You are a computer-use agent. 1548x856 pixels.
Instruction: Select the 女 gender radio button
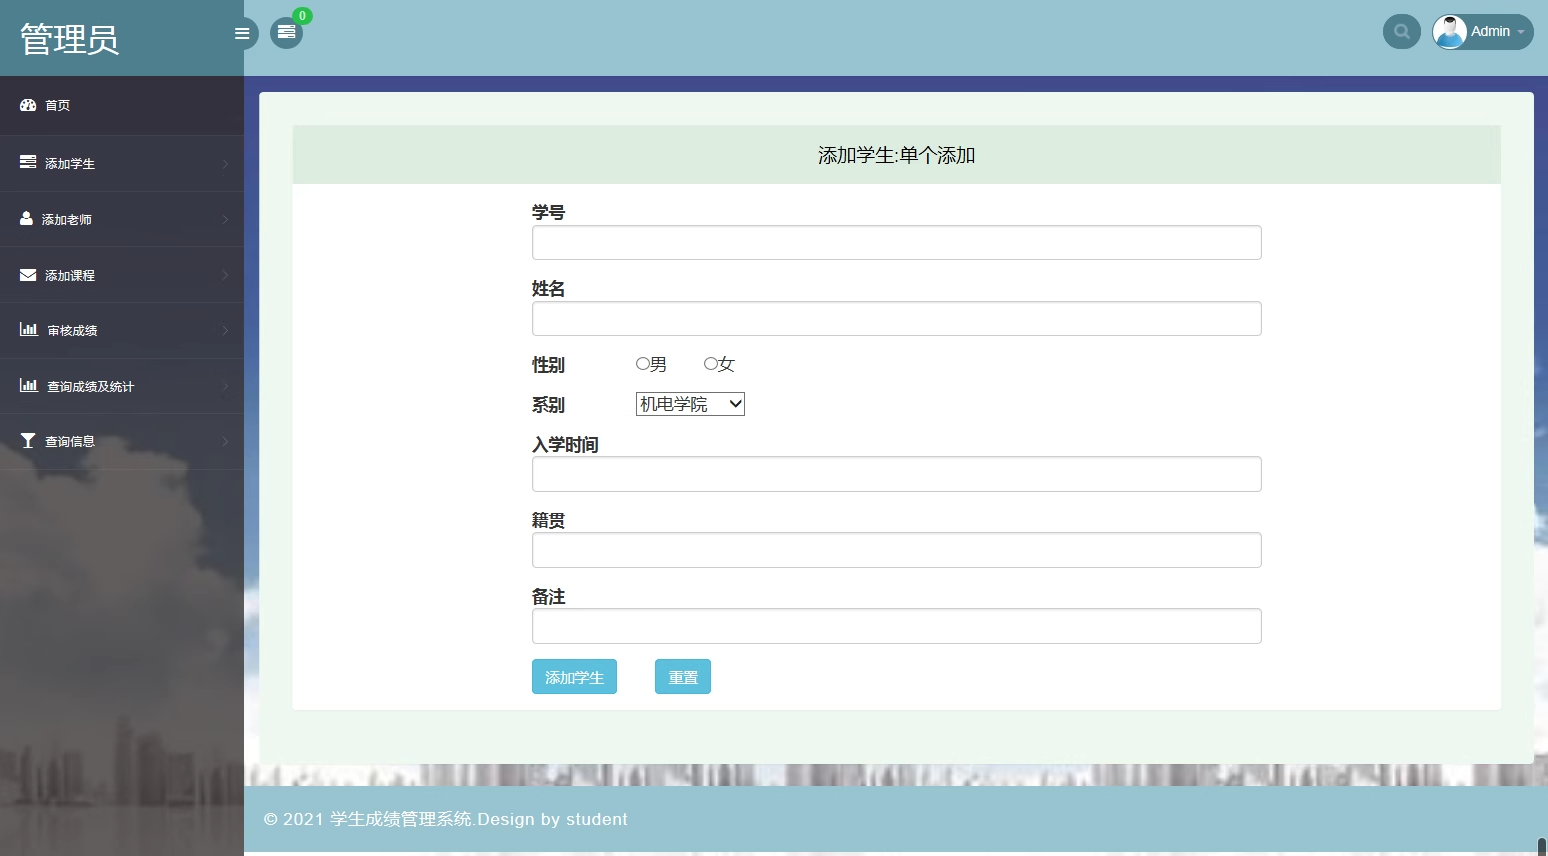[711, 364]
